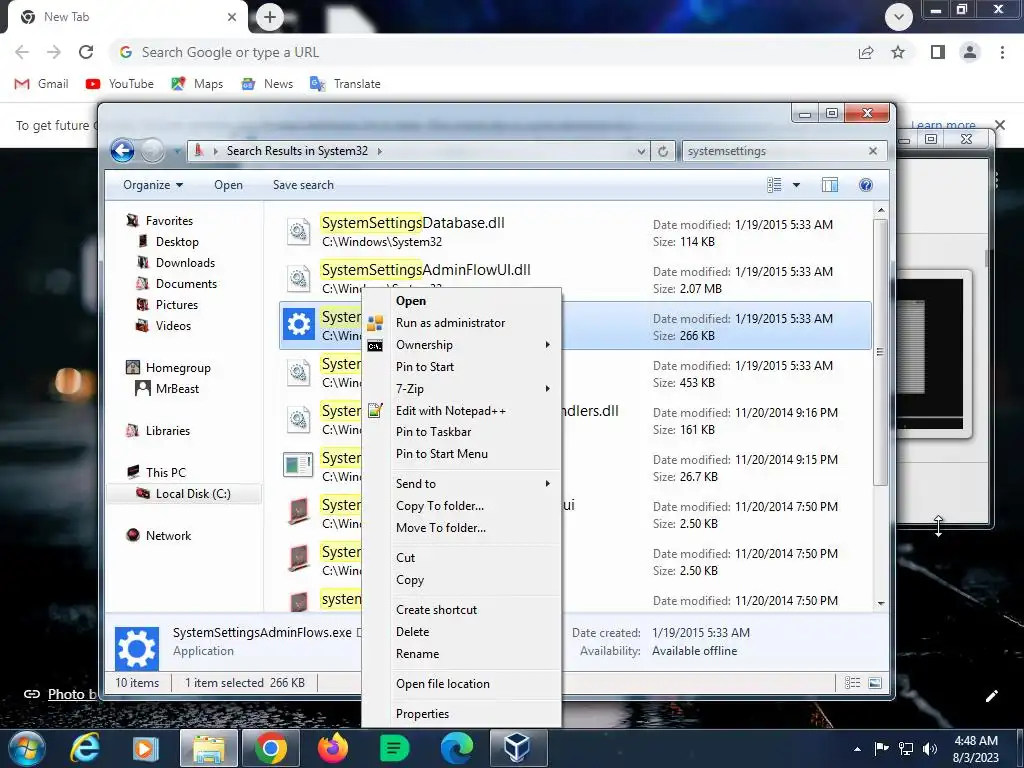The height and width of the screenshot is (768, 1024).
Task: Choose Delete from the context menu
Action: [x=461, y=632]
